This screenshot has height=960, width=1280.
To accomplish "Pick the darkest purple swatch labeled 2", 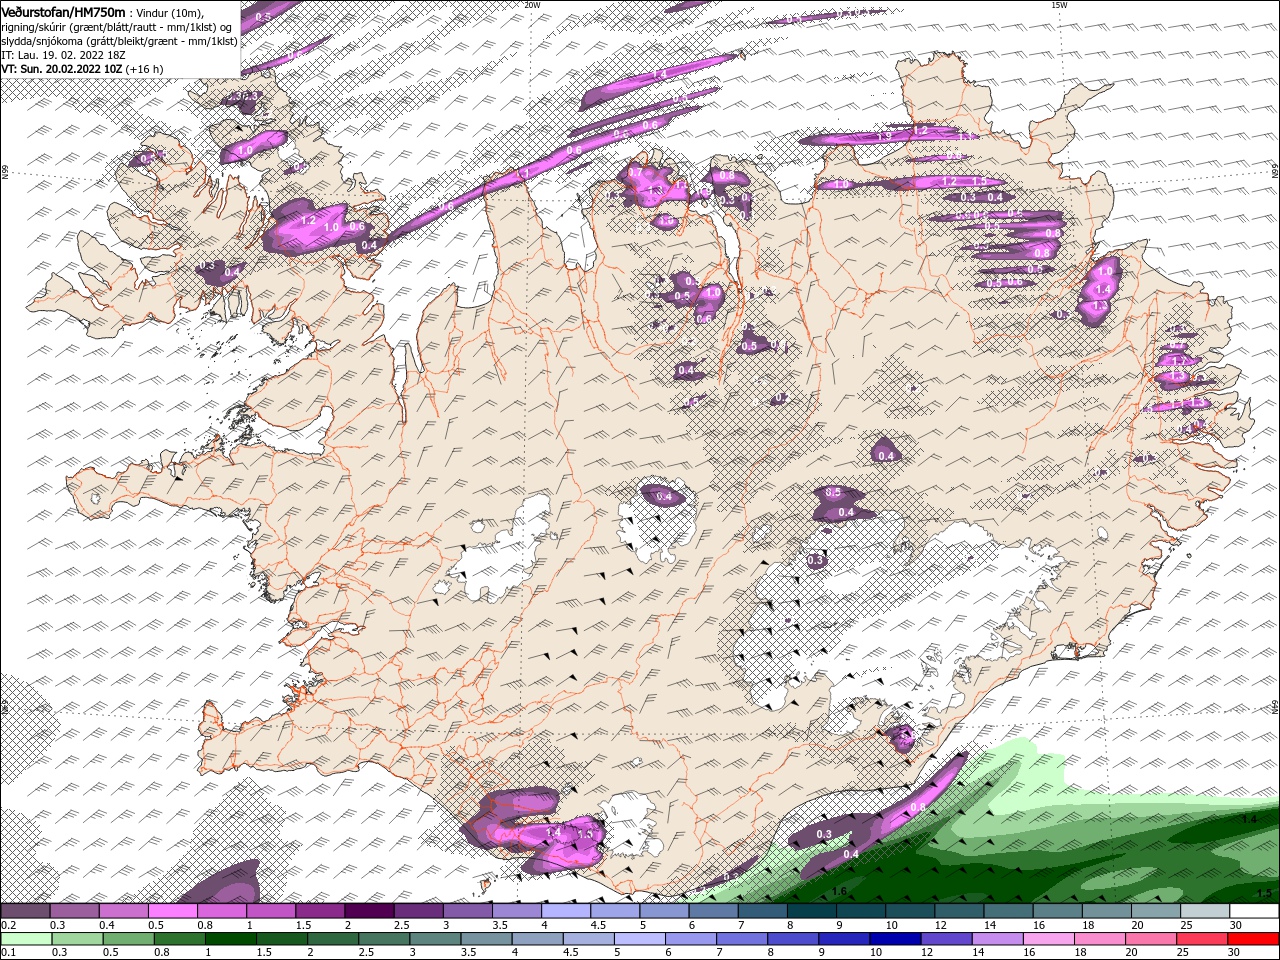I will click(369, 911).
